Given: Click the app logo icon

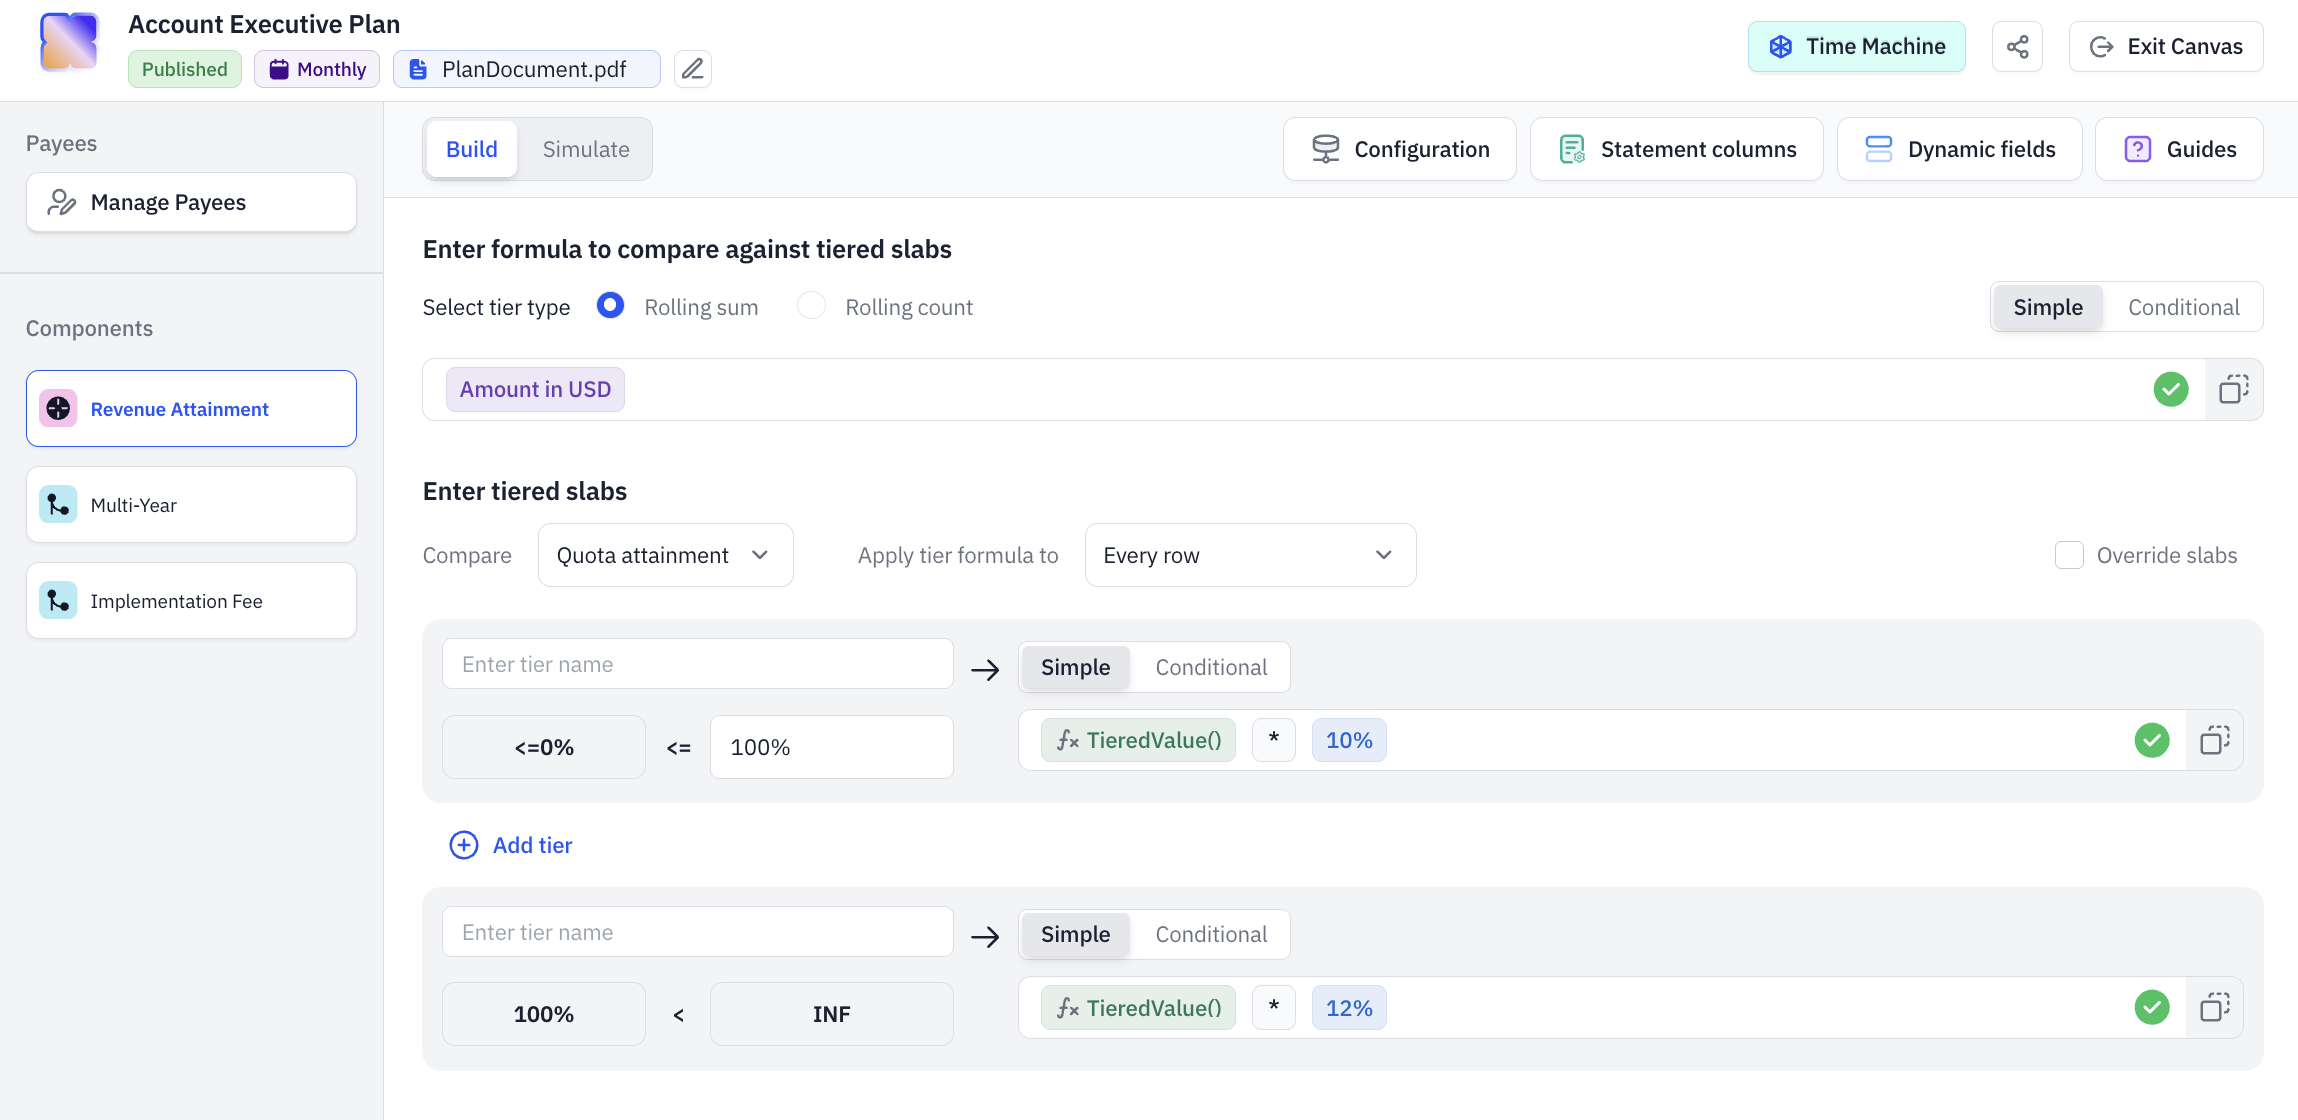Looking at the screenshot, I should click(69, 42).
